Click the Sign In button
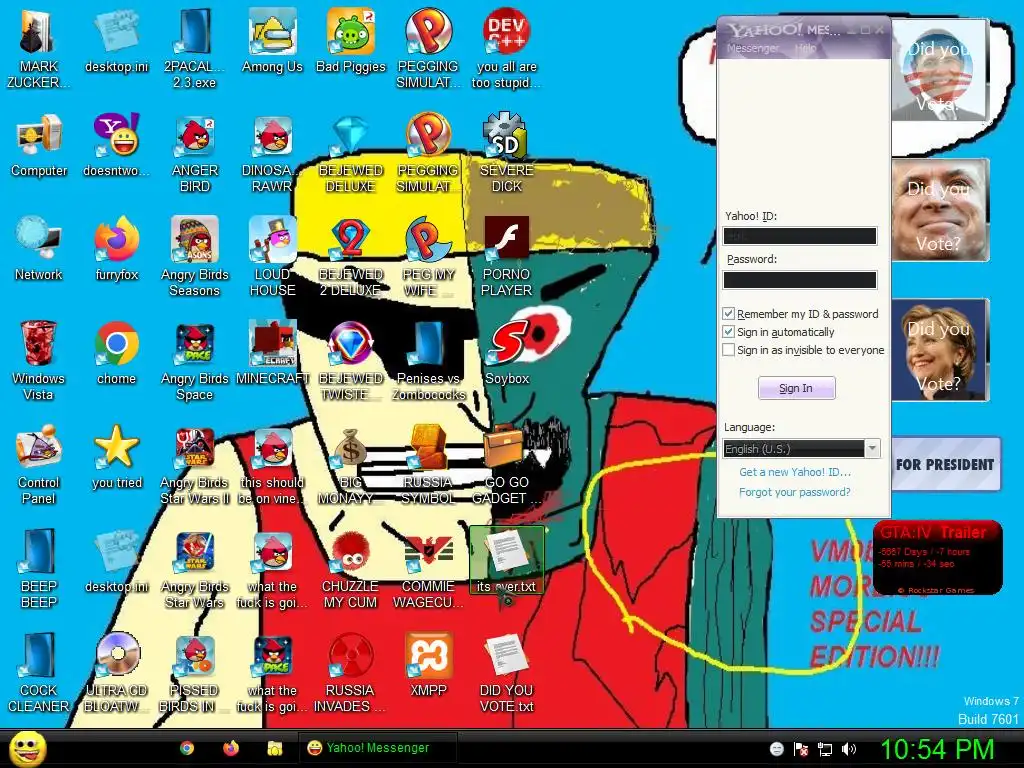Image resolution: width=1024 pixels, height=768 pixels. [796, 388]
